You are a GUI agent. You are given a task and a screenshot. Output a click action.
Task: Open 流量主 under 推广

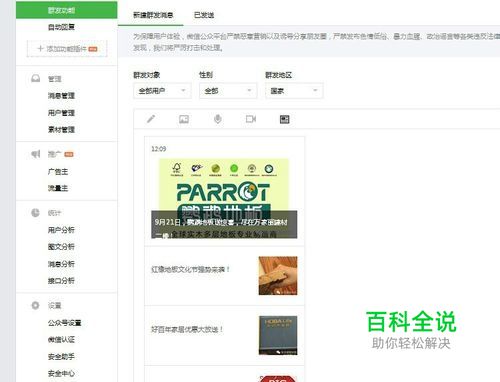tap(58, 188)
